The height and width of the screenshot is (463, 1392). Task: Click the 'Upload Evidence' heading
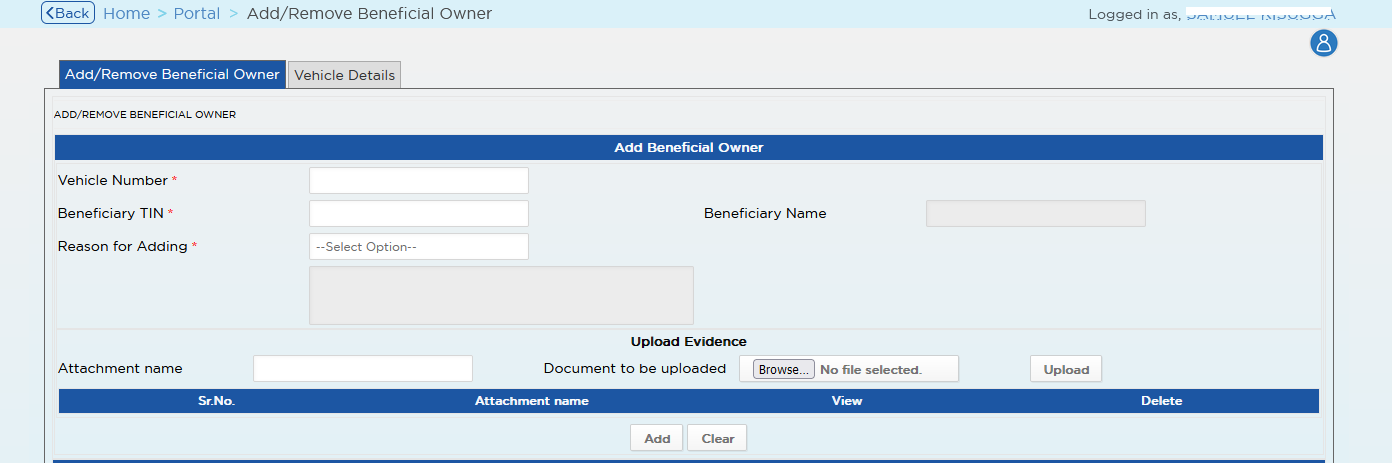(x=689, y=341)
